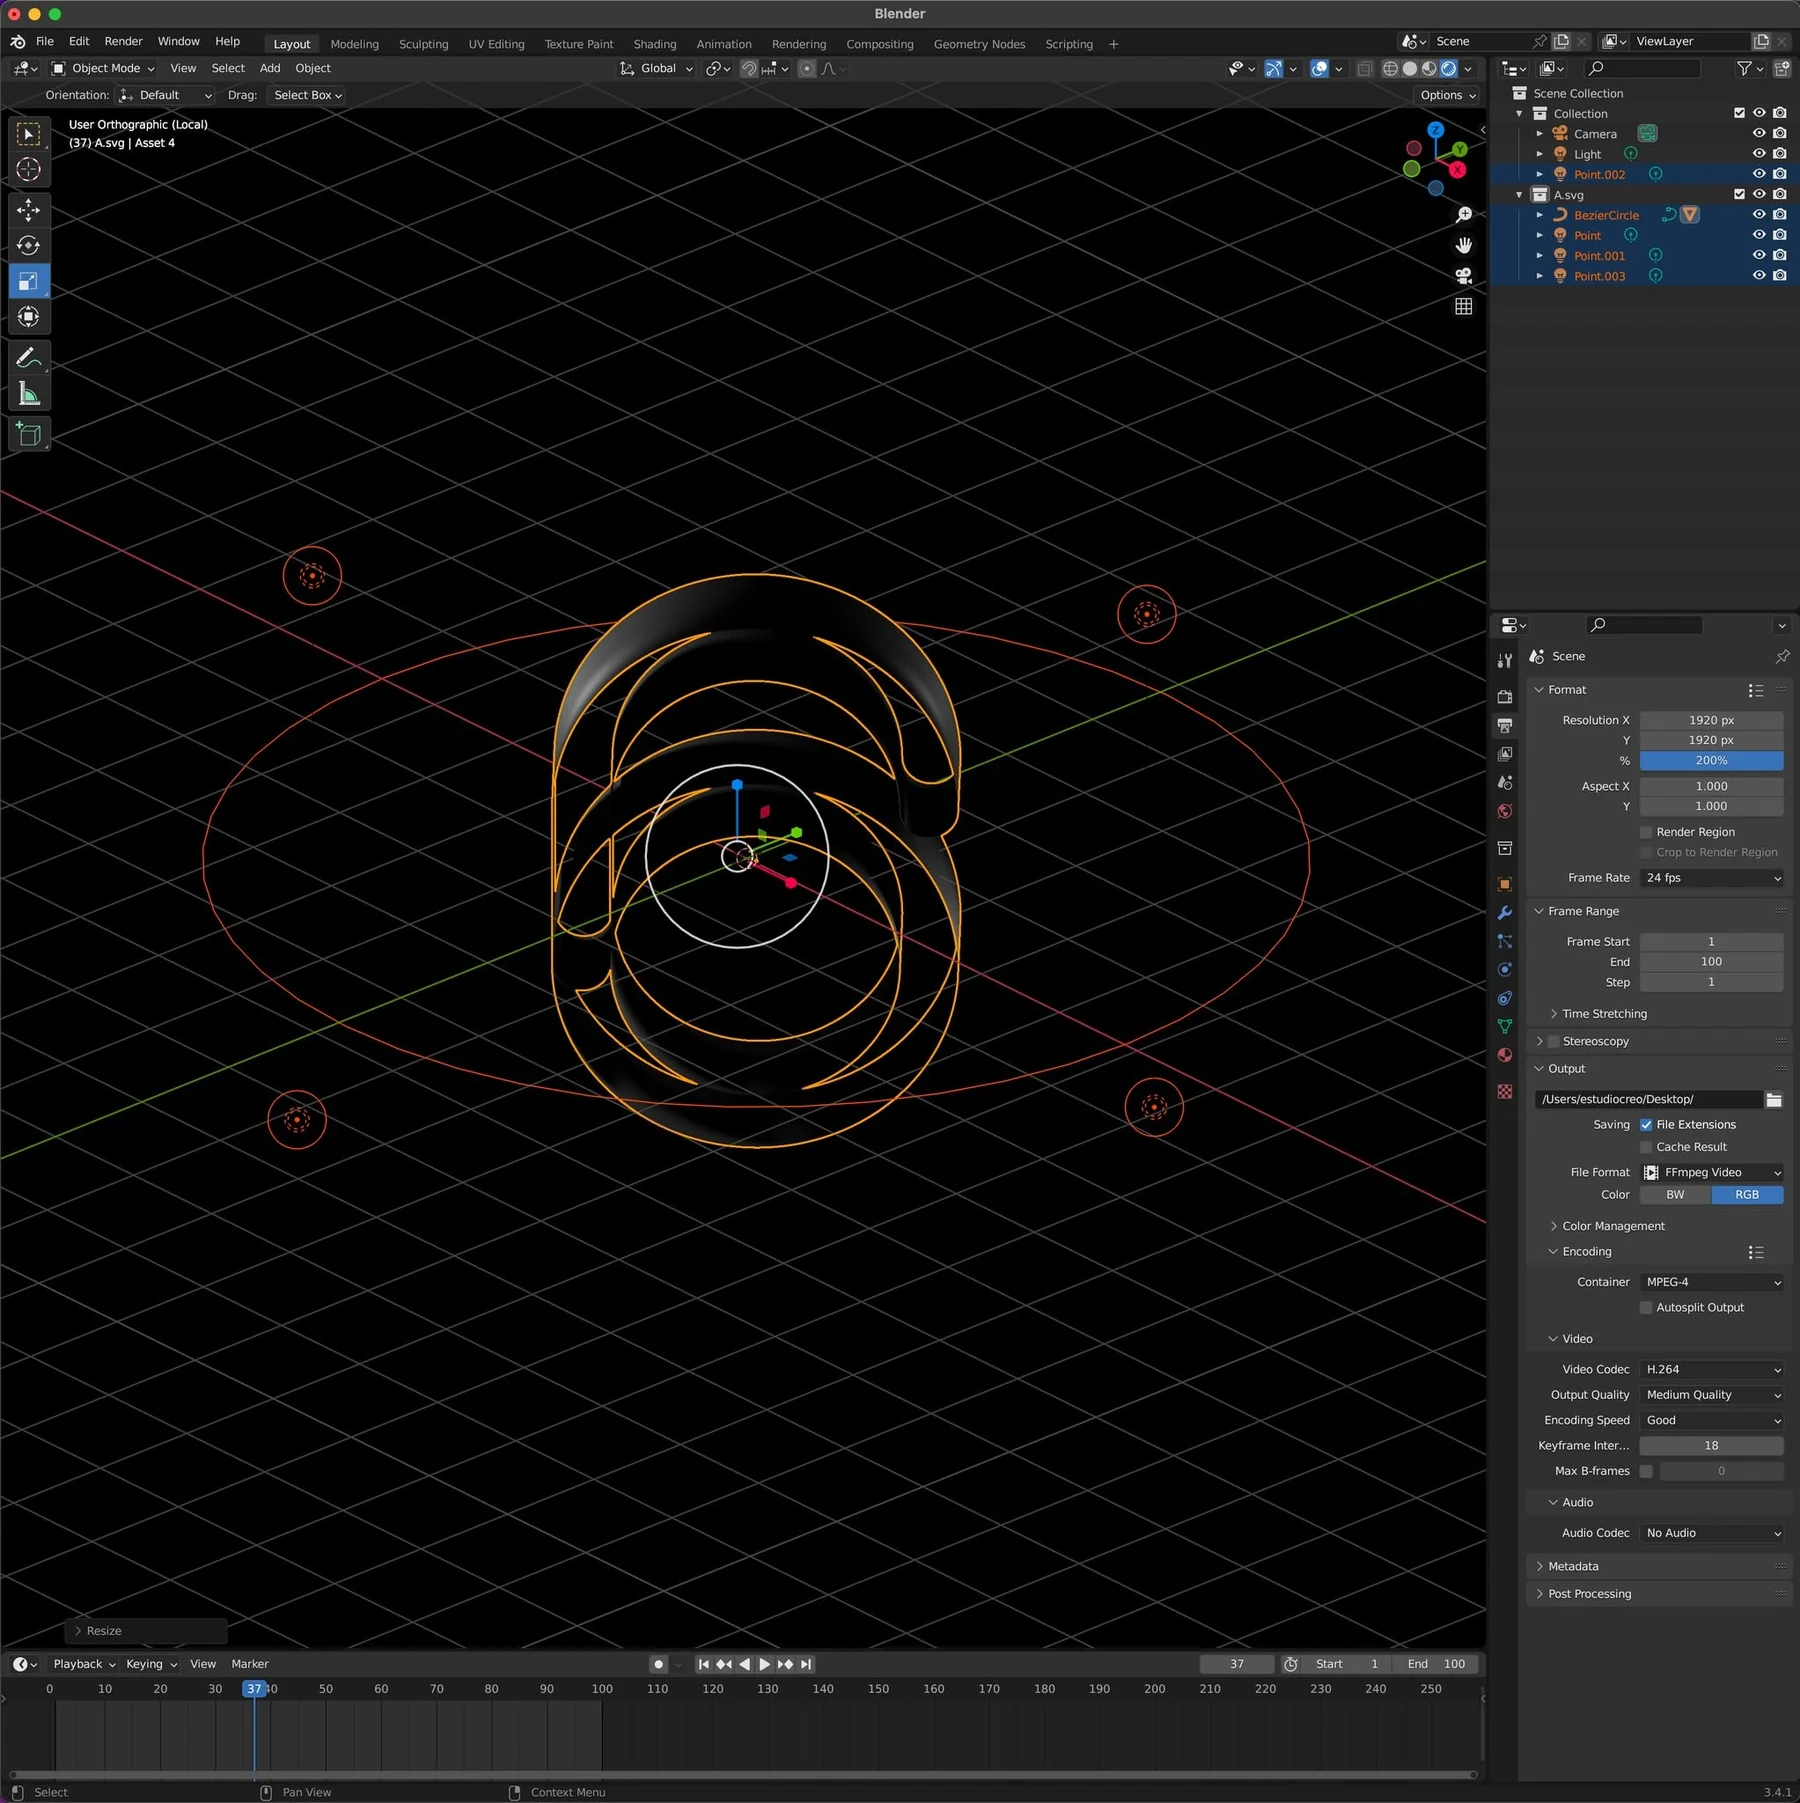This screenshot has height=1803, width=1800.
Task: Activate the 3D Cursor tool
Action: (x=28, y=170)
